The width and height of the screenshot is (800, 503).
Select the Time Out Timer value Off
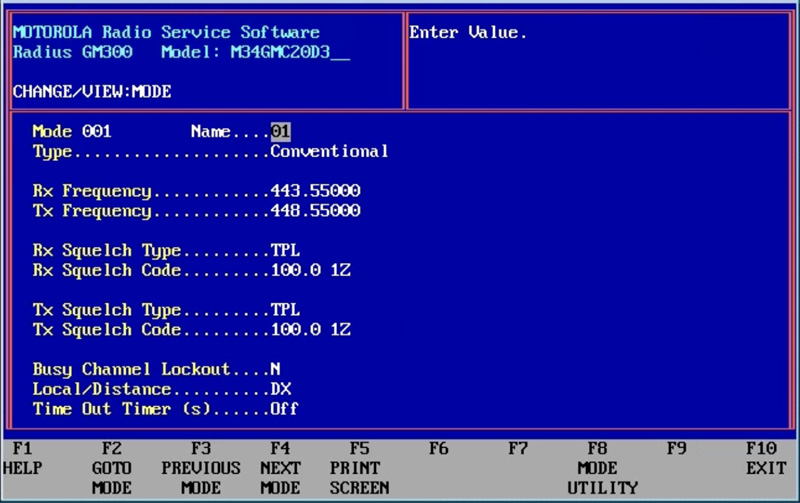tap(284, 409)
